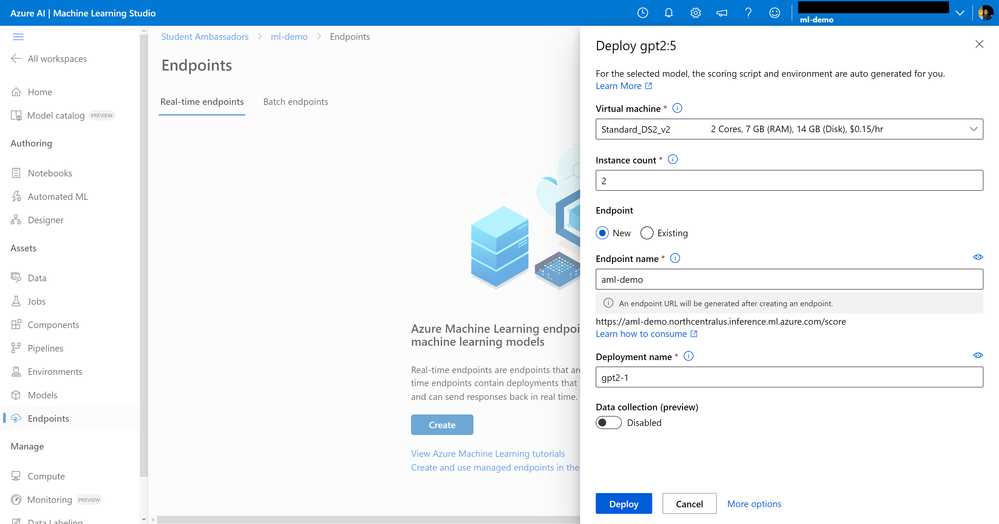Show info for Virtual machine
The image size is (999, 524).
point(677,108)
